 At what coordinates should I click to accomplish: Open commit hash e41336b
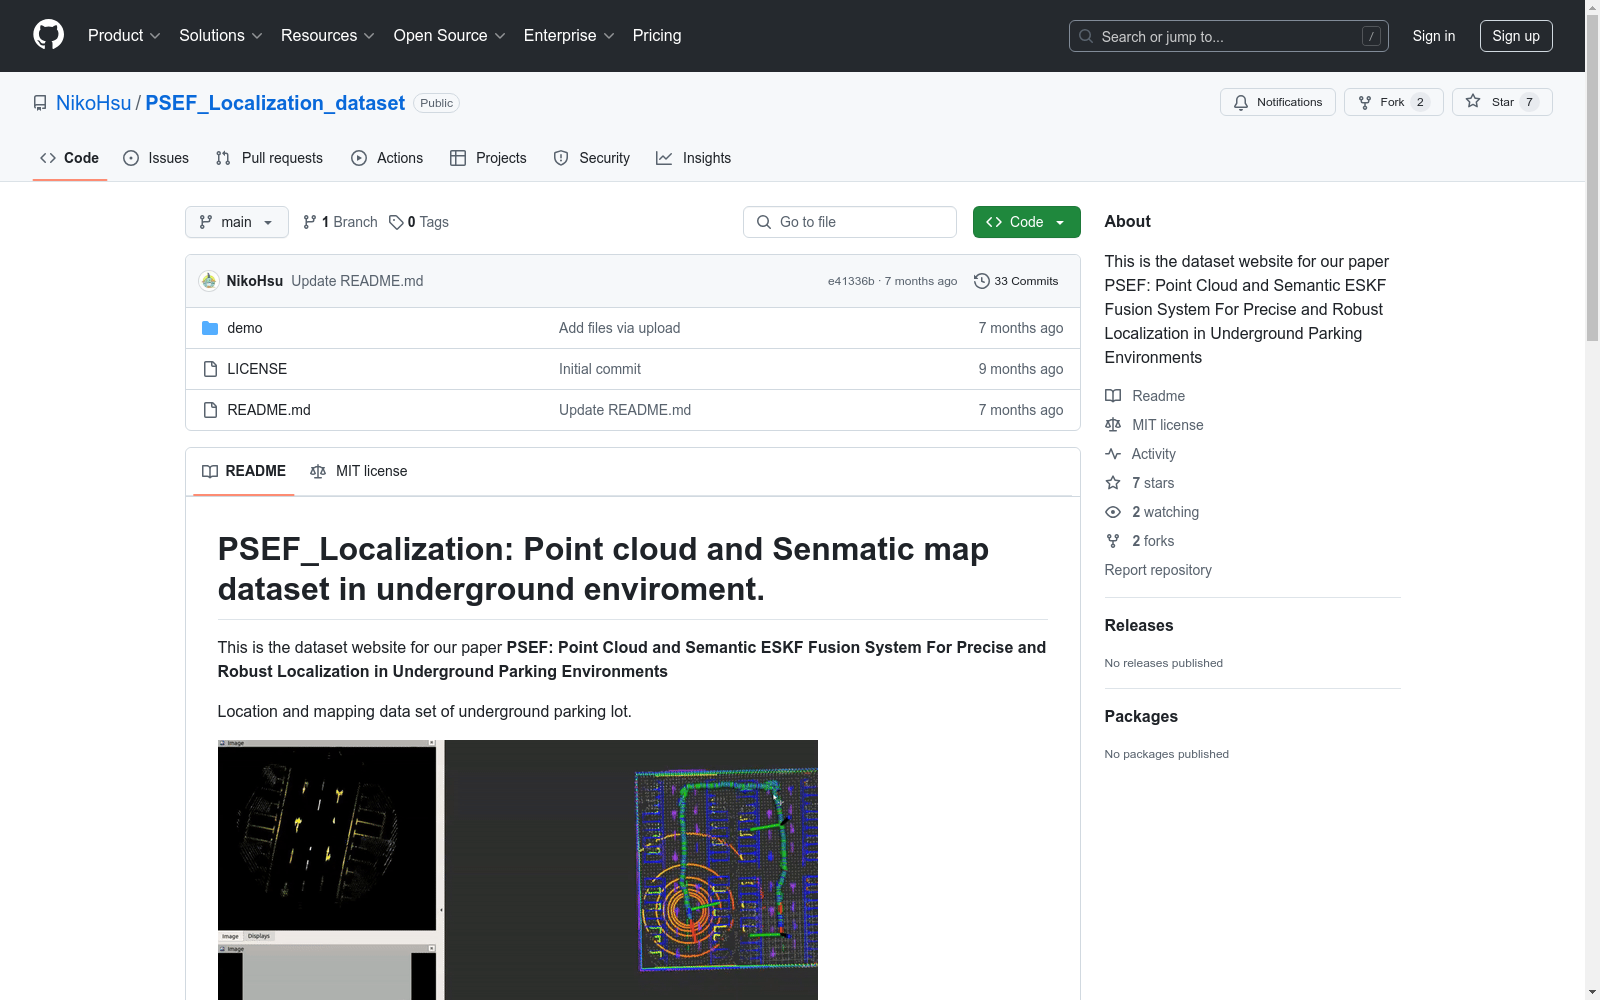pos(851,281)
